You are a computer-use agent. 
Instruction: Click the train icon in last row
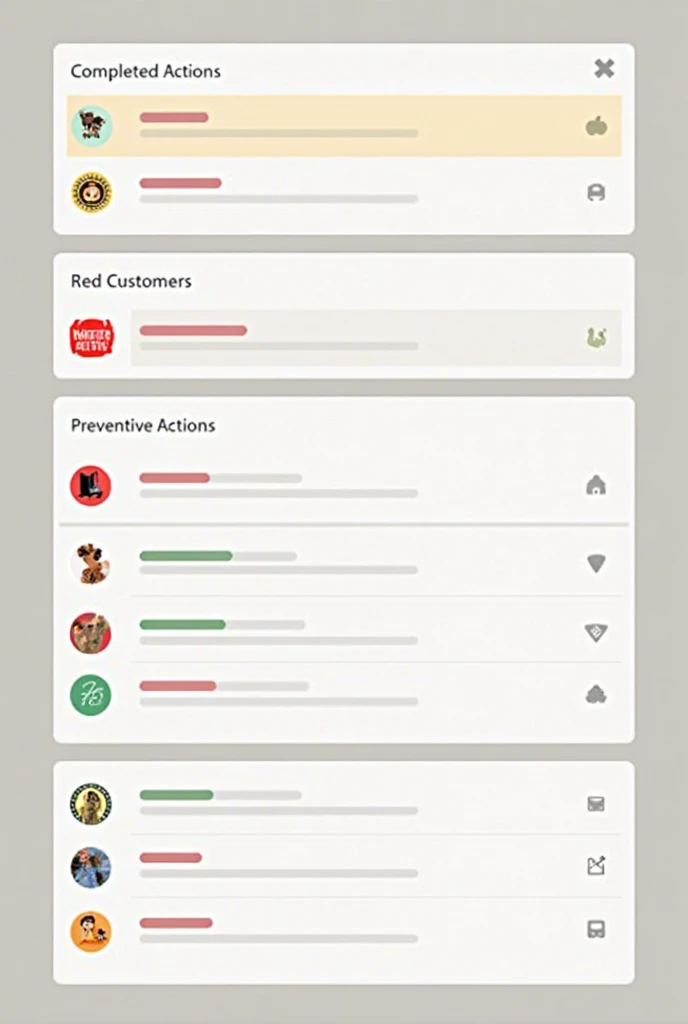(x=596, y=929)
